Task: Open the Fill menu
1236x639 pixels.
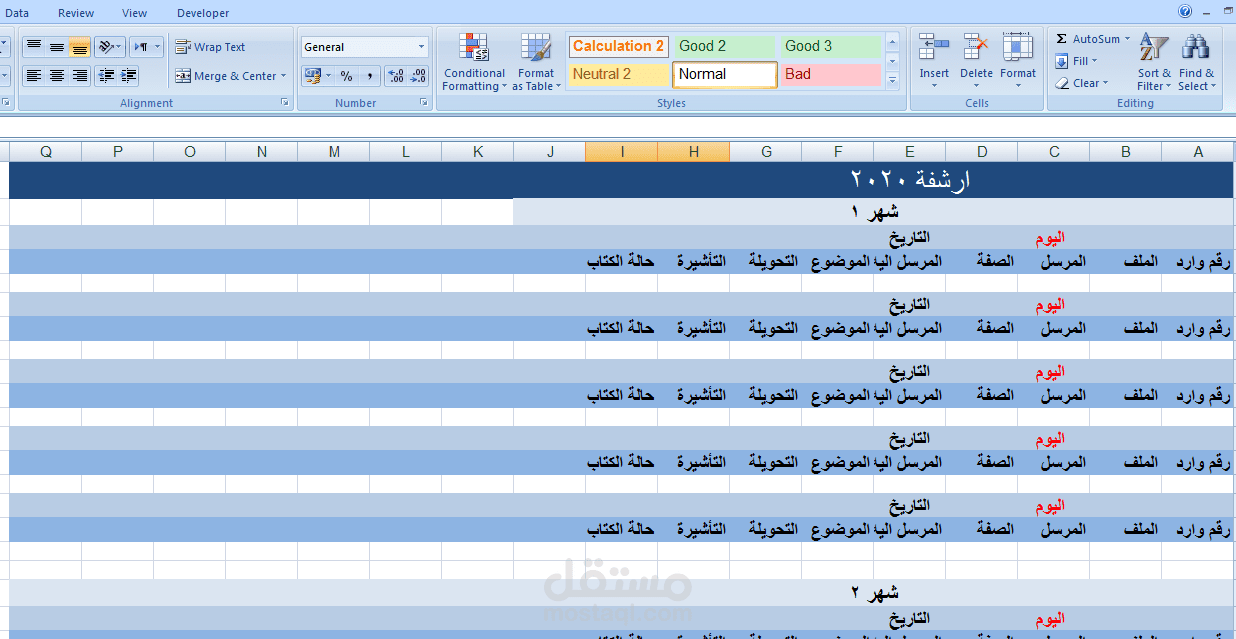Action: click(1076, 61)
